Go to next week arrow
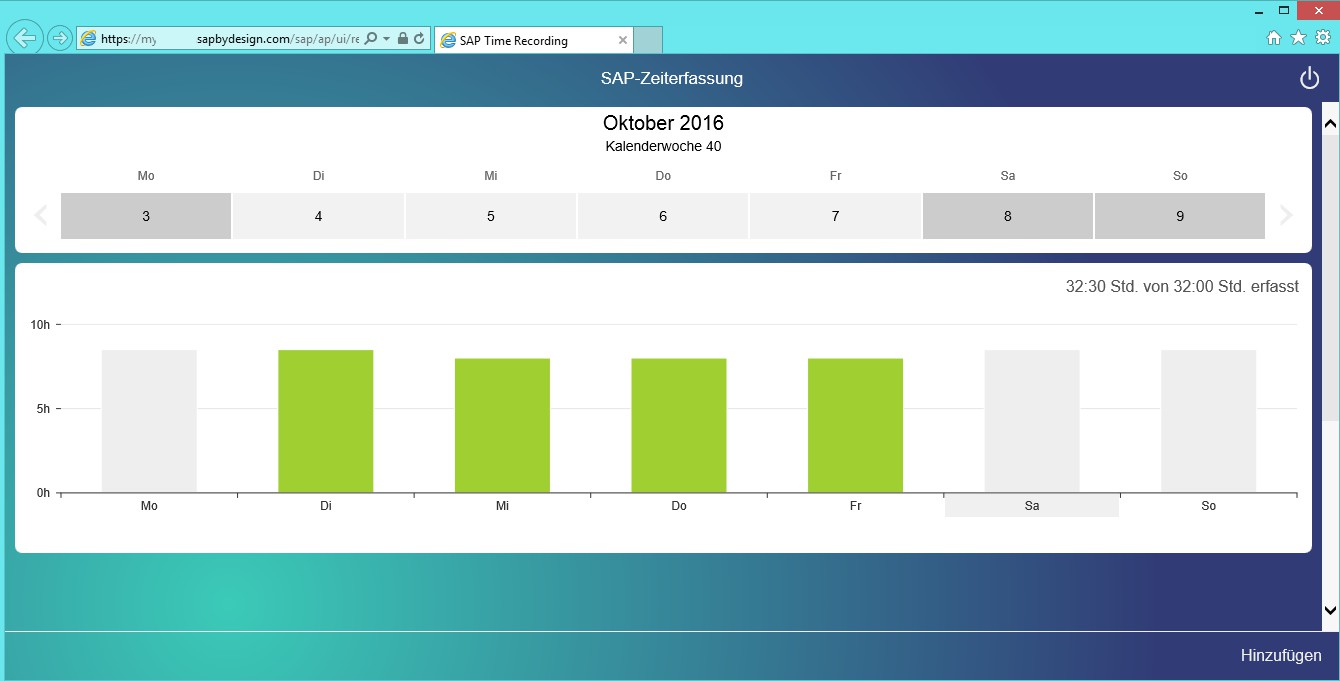This screenshot has width=1340, height=681. pos(1286,216)
